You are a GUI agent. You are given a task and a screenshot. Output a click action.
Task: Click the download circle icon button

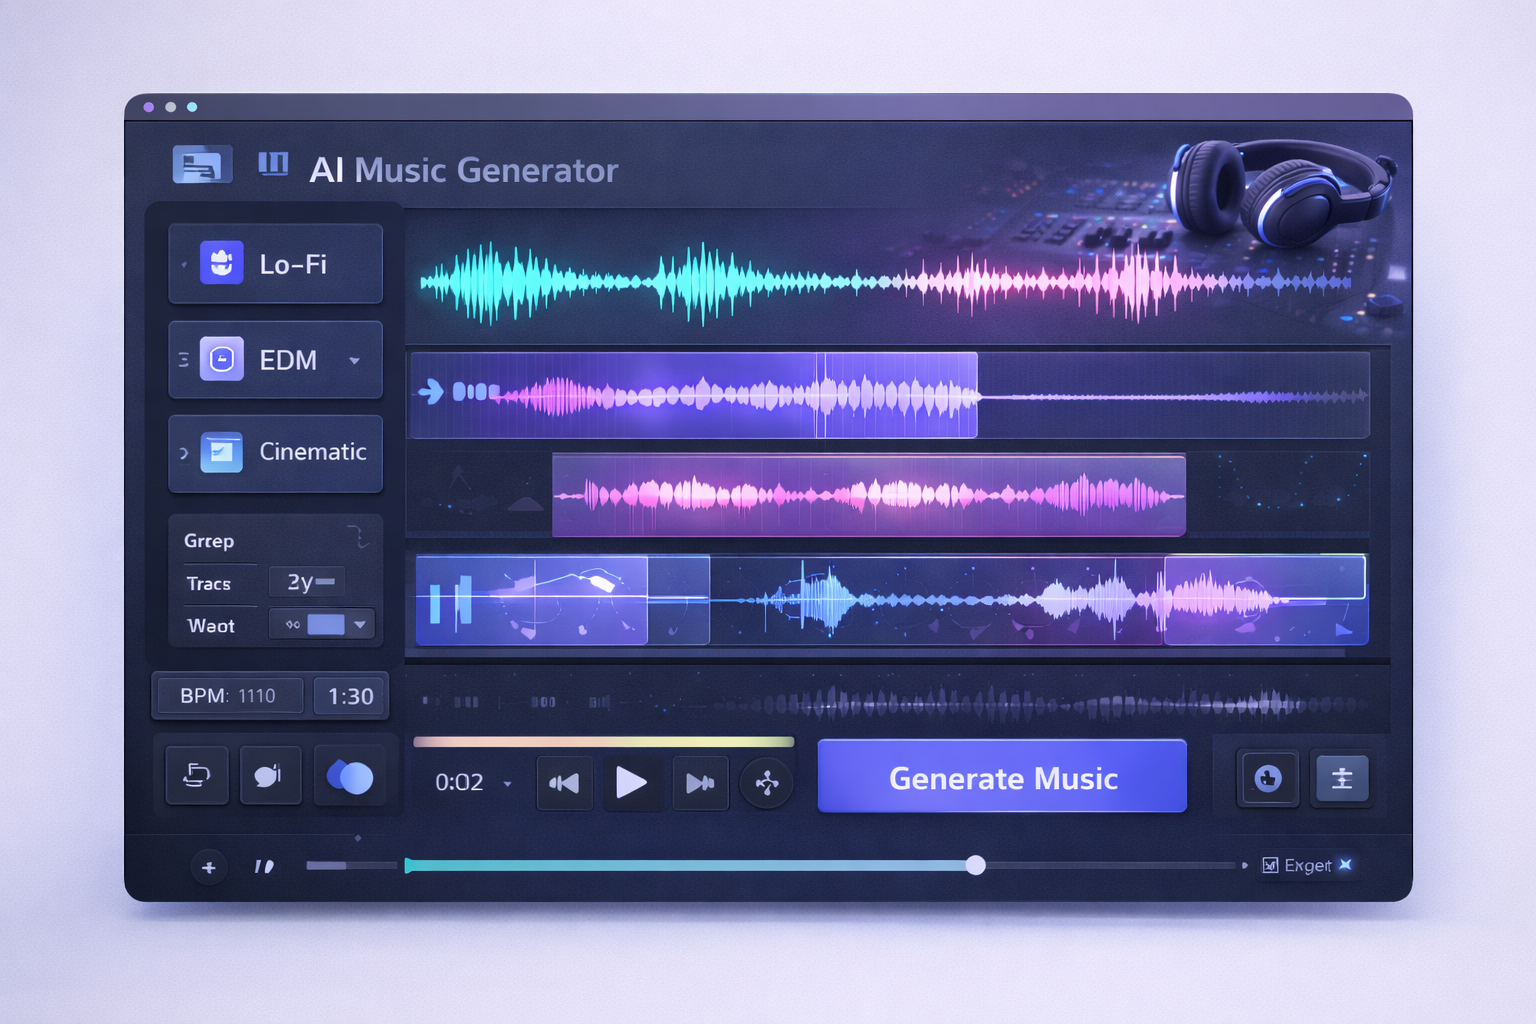pos(1268,778)
